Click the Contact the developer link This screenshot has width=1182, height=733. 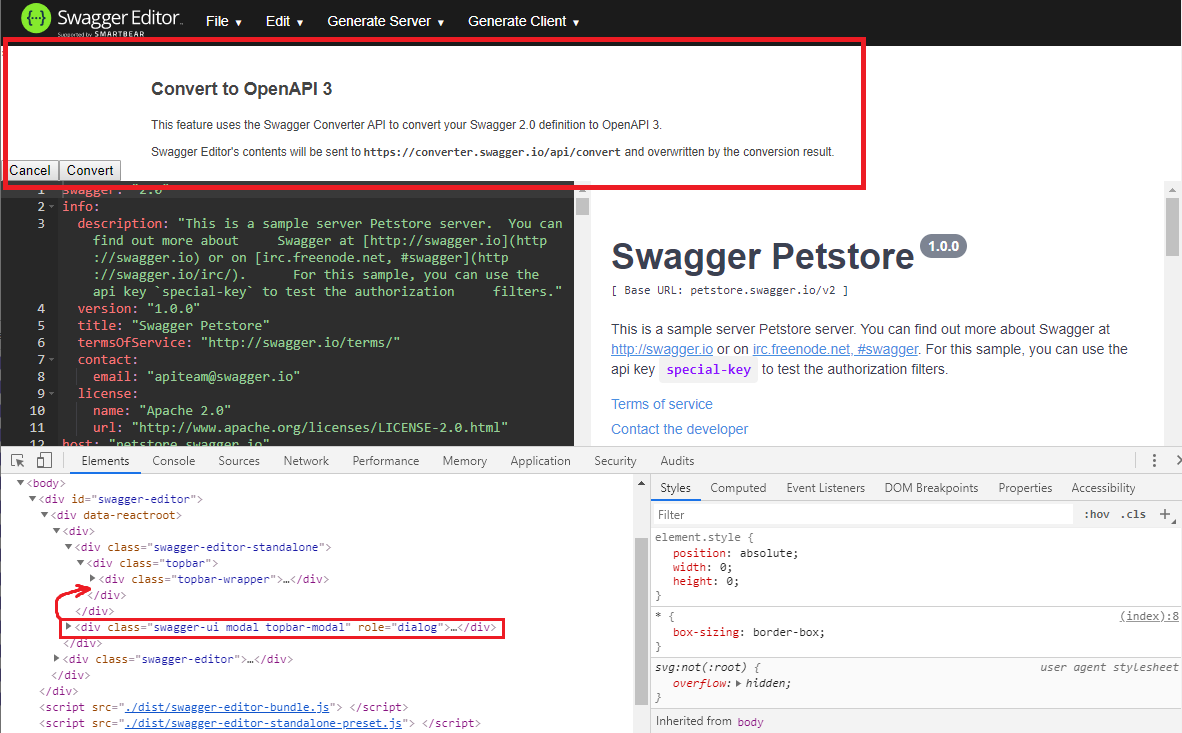tap(679, 429)
